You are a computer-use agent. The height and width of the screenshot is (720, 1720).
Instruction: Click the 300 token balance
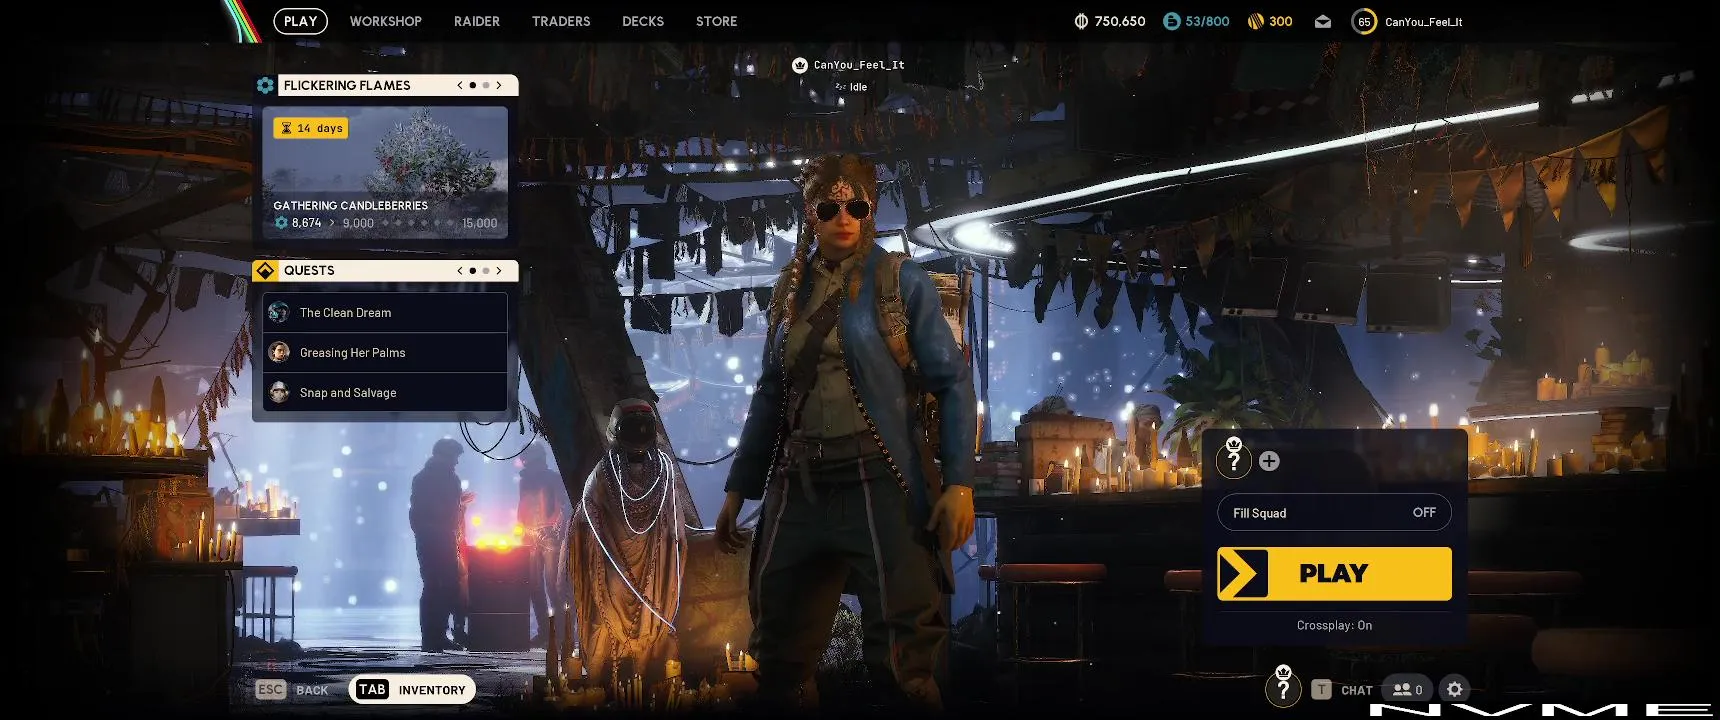click(x=1280, y=21)
